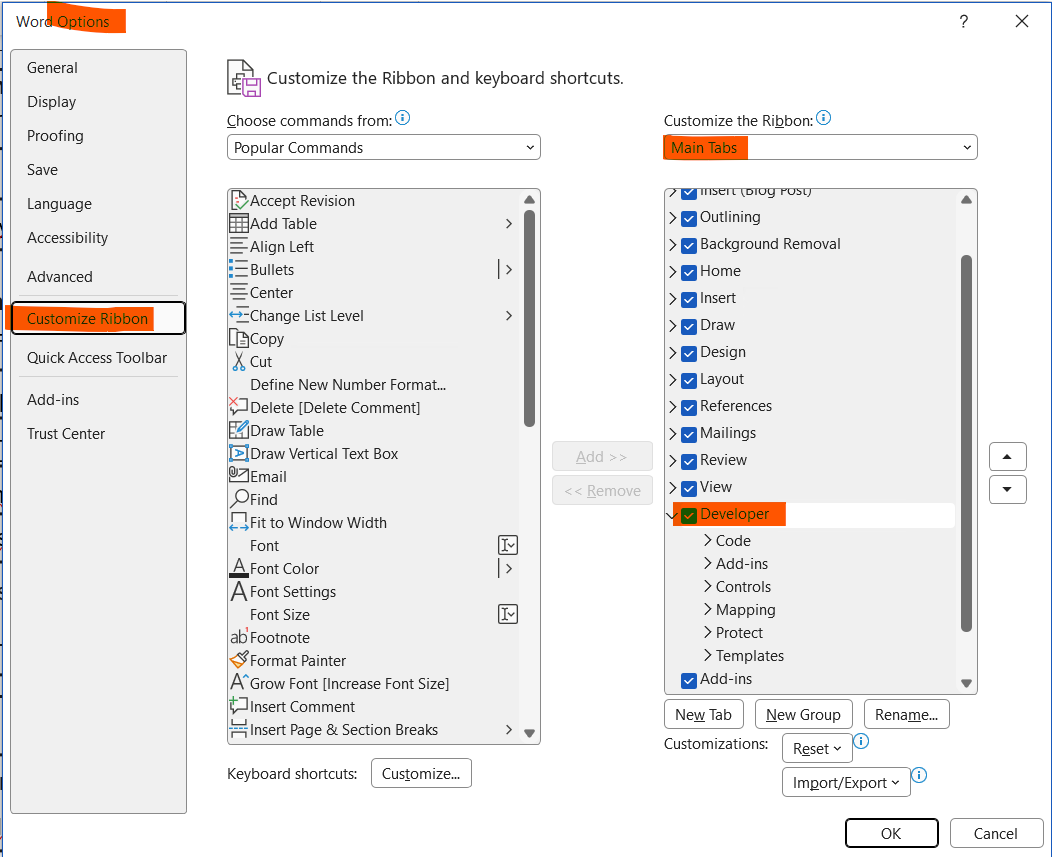This screenshot has height=857, width=1052.
Task: Open the Main Tabs dropdown
Action: pos(819,147)
